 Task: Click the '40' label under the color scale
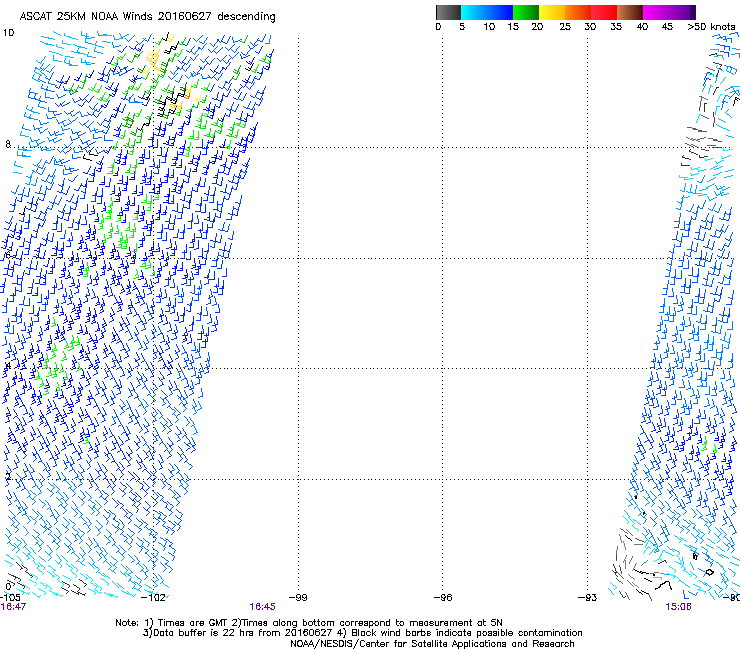coord(642,27)
